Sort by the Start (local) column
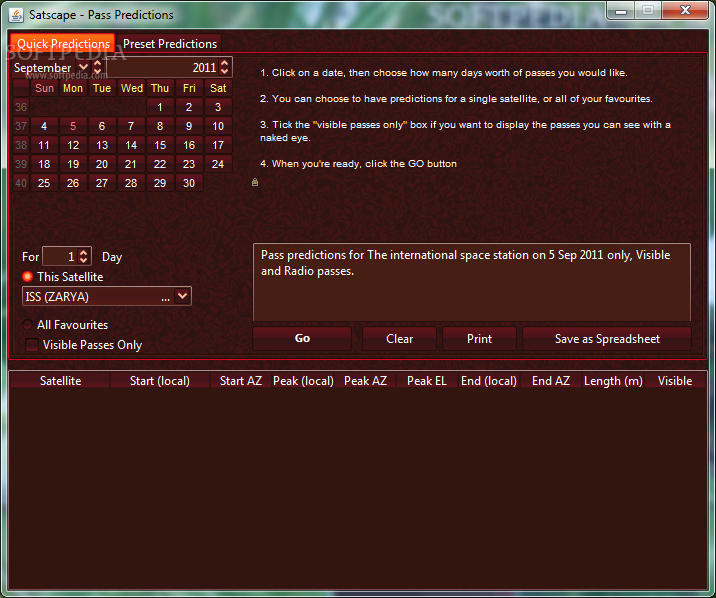This screenshot has width=716, height=598. point(160,381)
